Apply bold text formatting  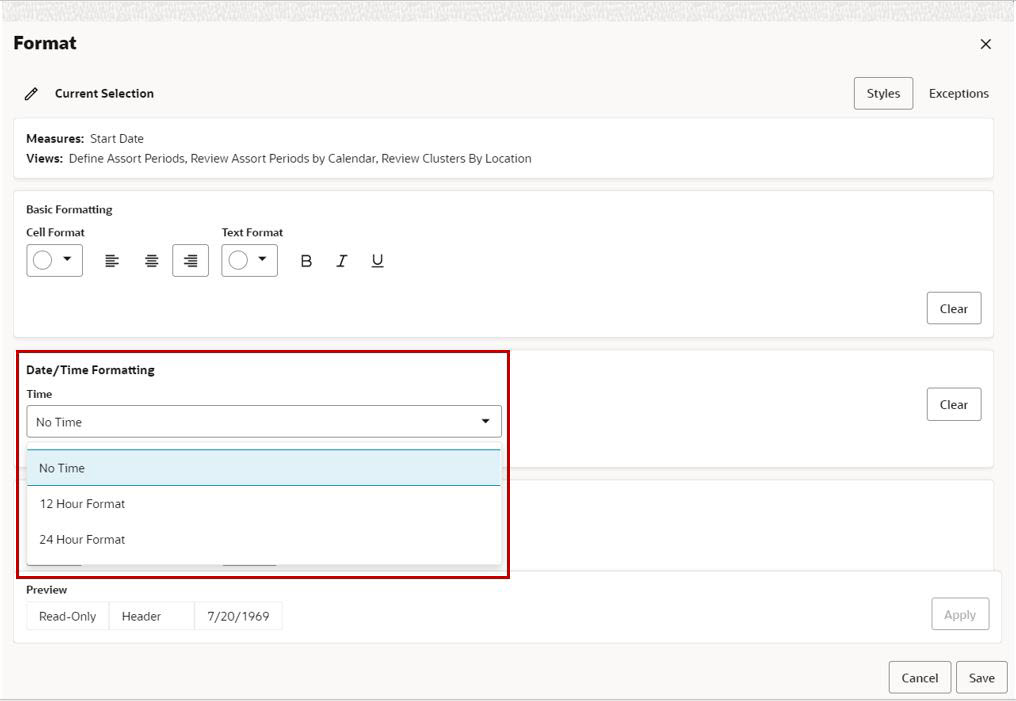pos(306,260)
